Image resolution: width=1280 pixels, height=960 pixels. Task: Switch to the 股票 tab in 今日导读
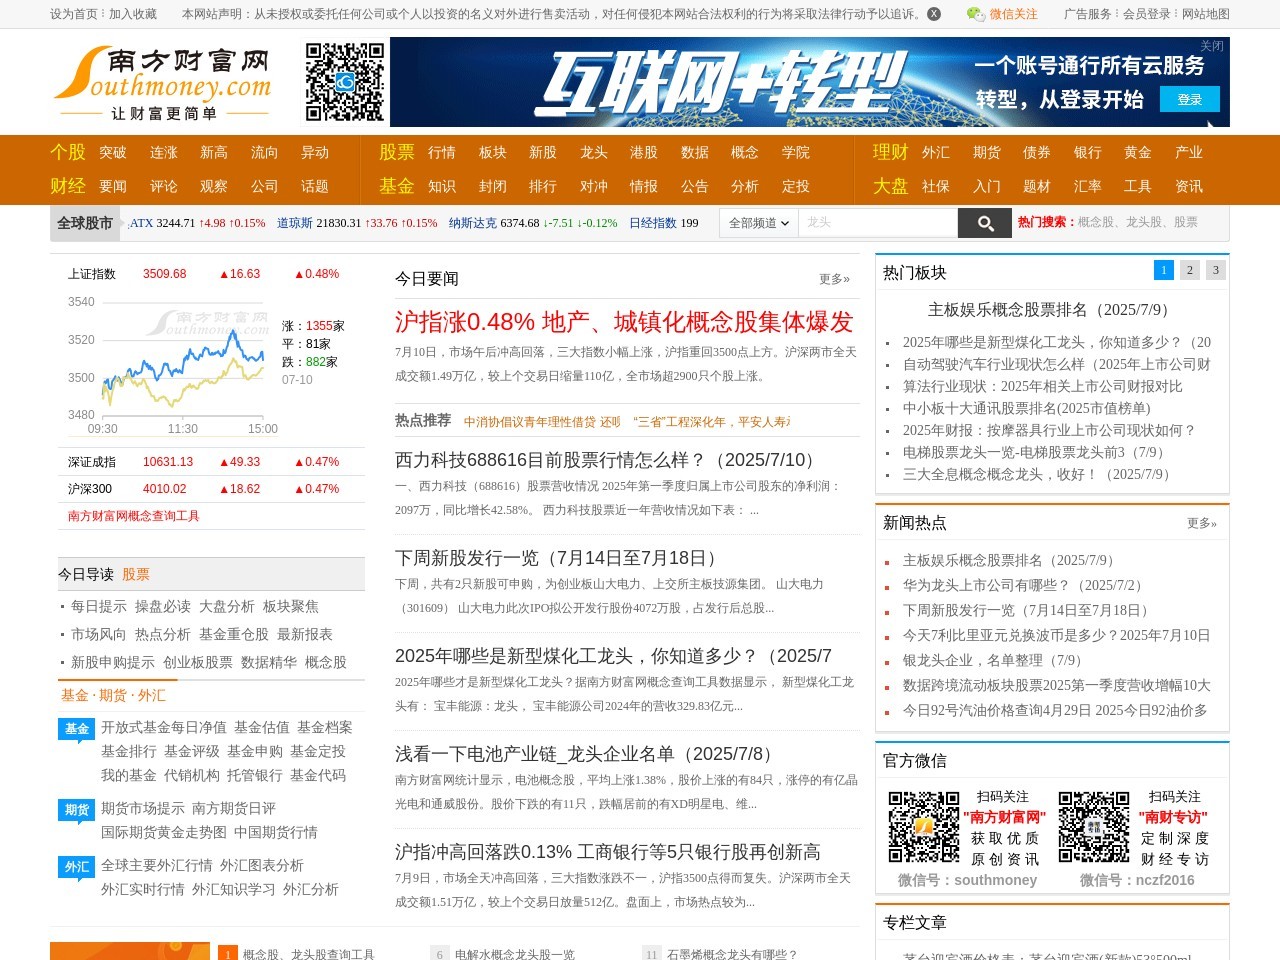point(136,574)
